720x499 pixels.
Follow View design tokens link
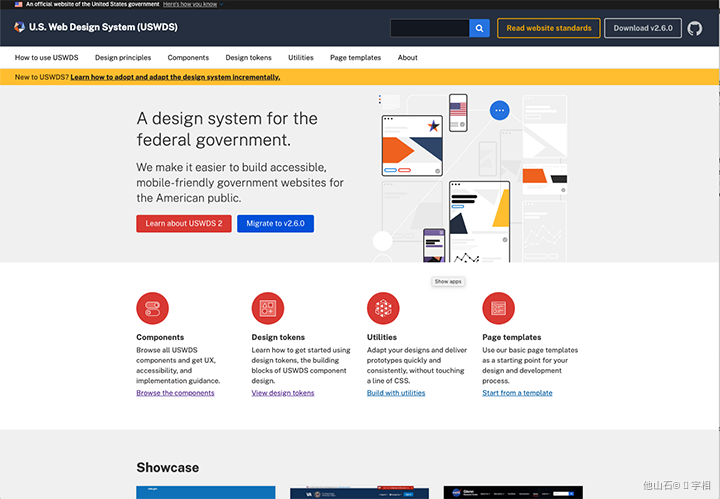click(283, 393)
